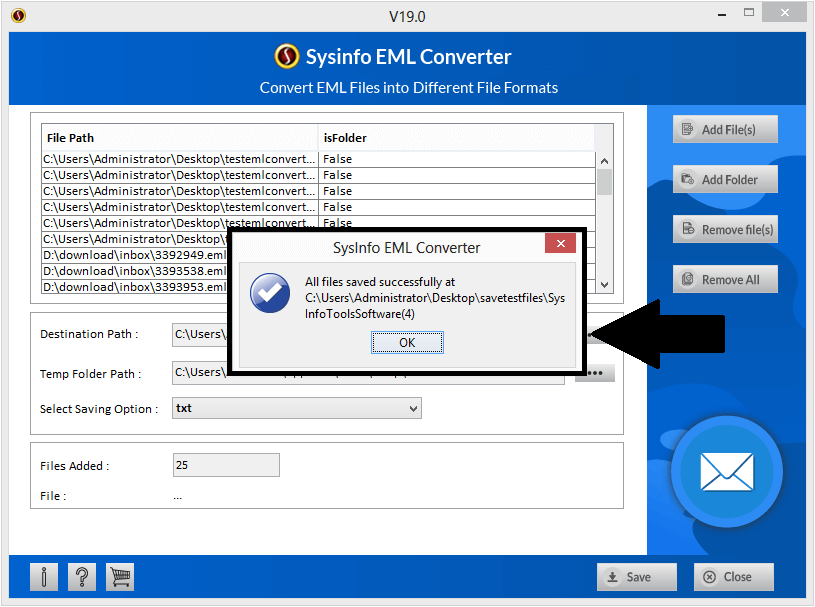
Task: Maximize the V19.0 window
Action: pyautogui.click(x=748, y=12)
